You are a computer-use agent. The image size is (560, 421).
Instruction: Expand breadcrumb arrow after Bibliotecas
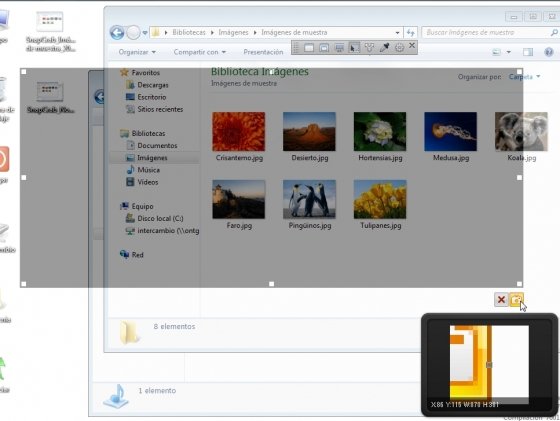(x=212, y=32)
